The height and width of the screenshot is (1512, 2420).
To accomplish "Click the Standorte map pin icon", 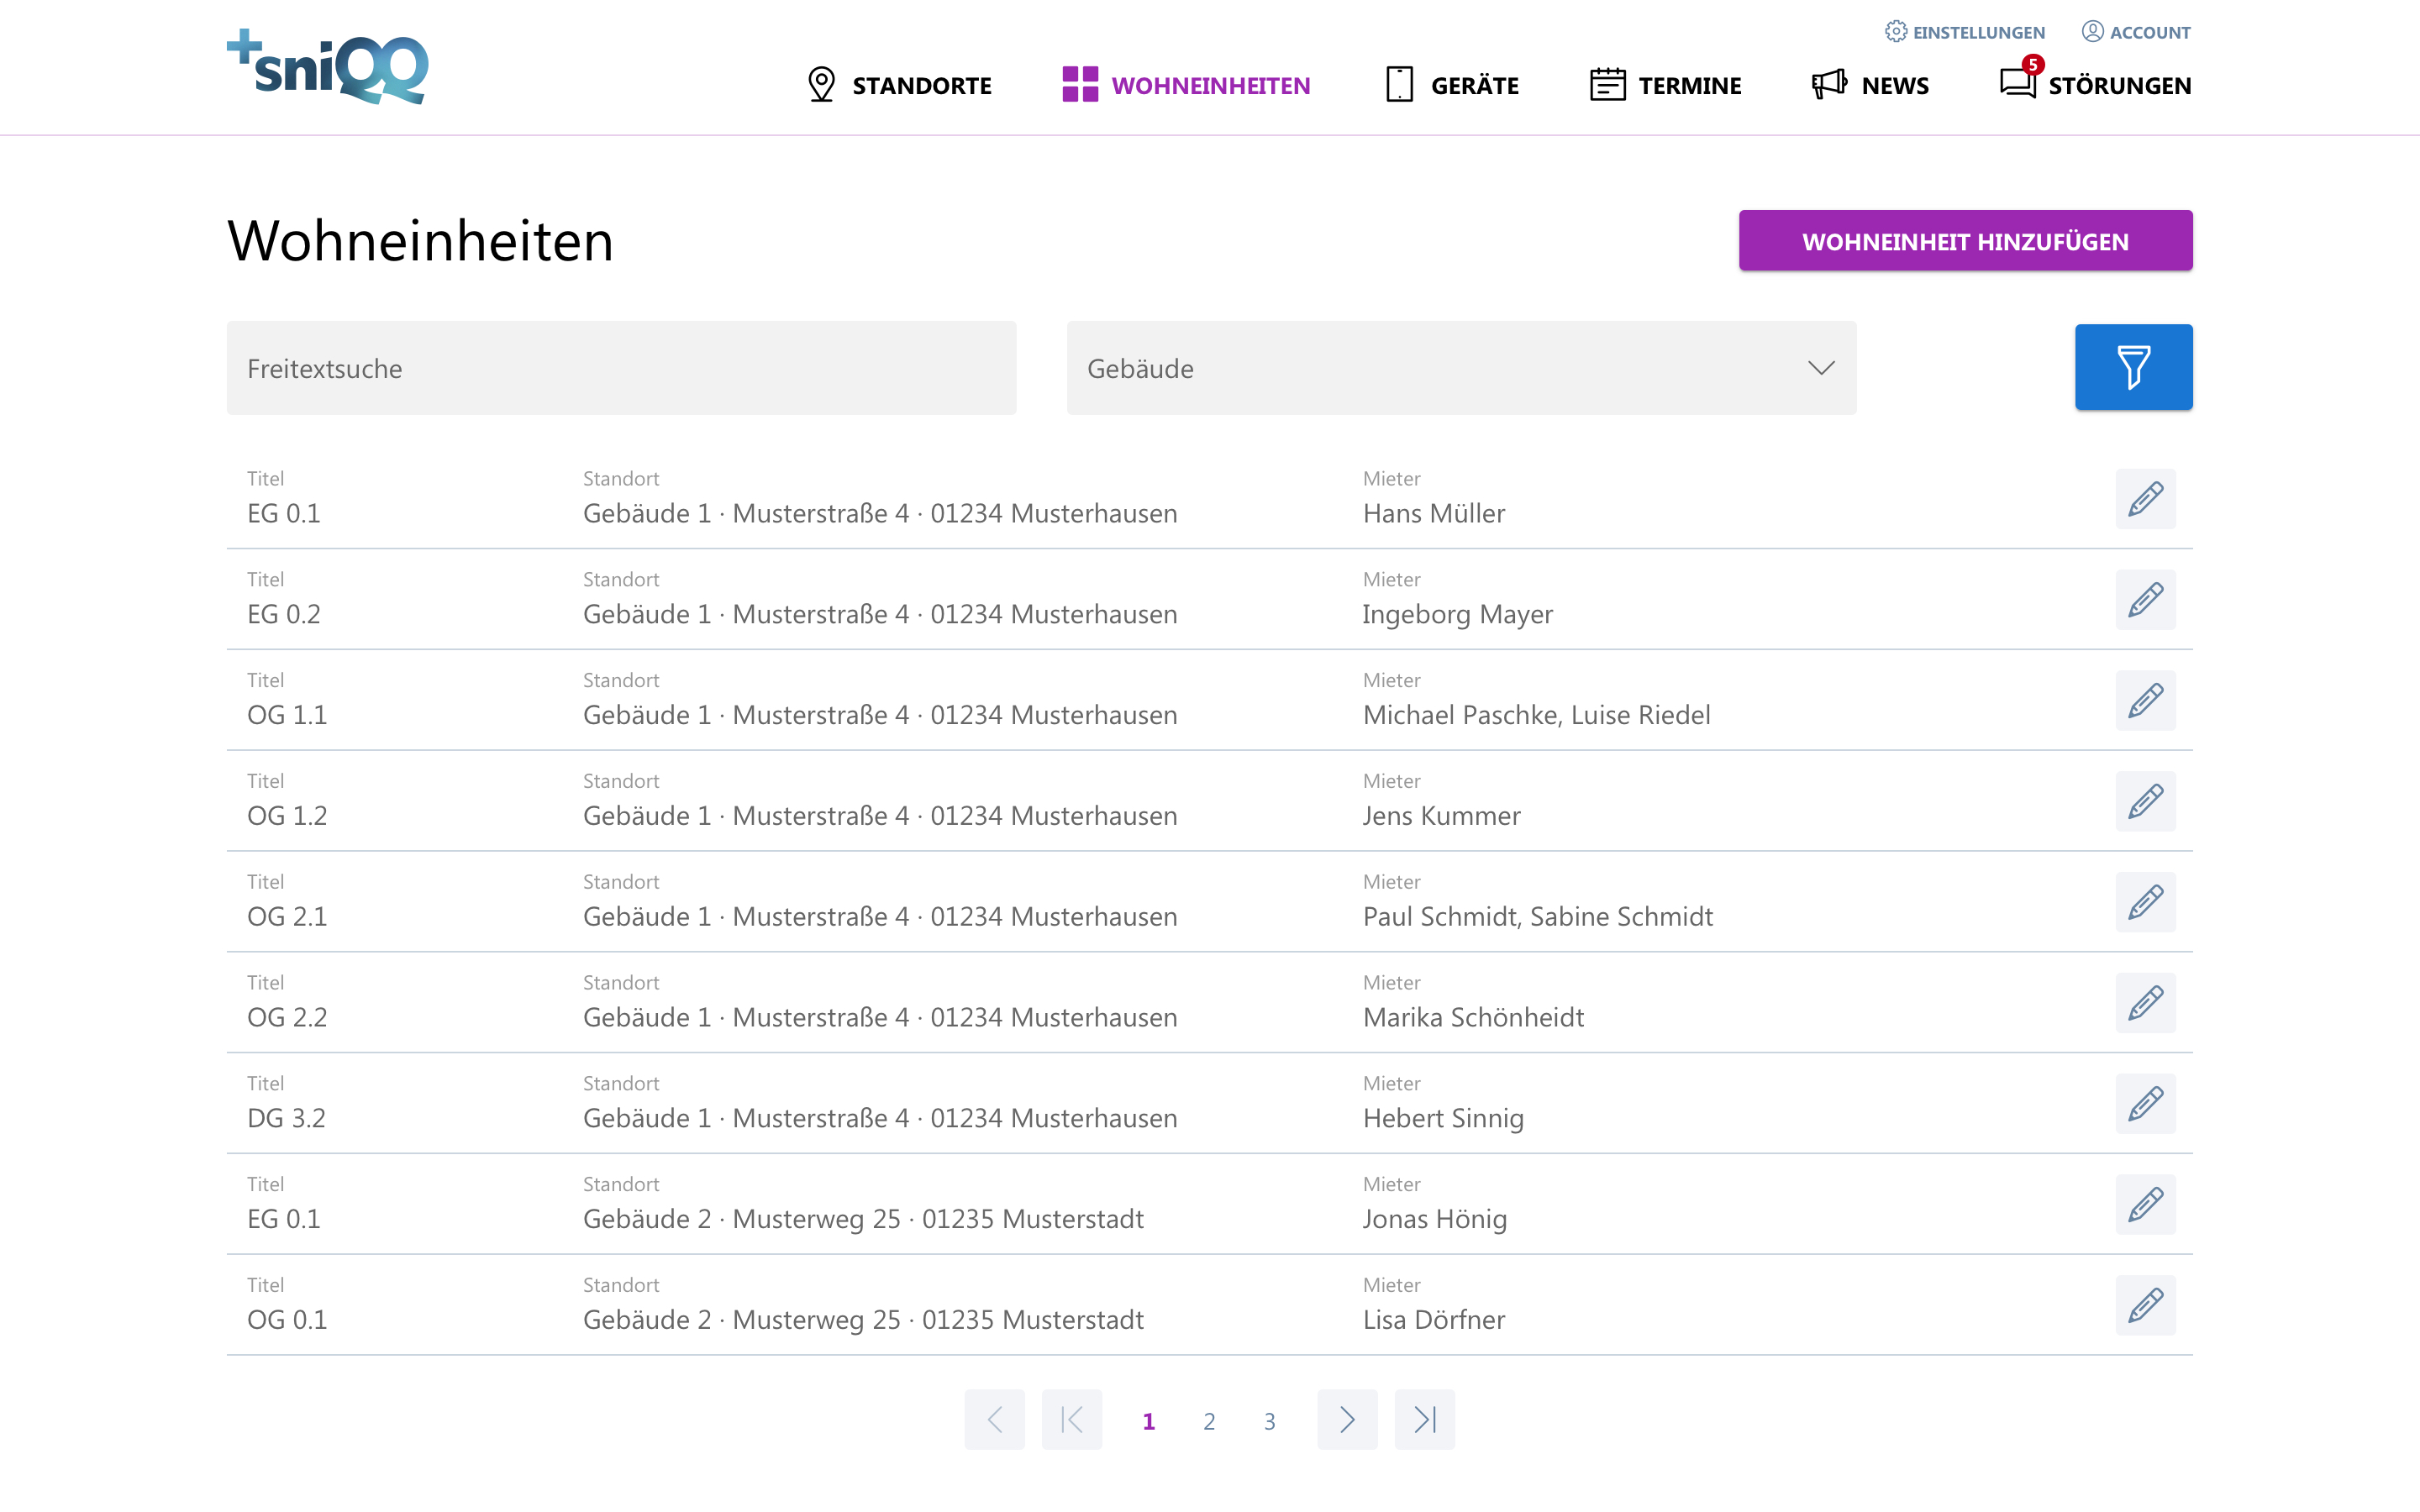I will pos(821,85).
